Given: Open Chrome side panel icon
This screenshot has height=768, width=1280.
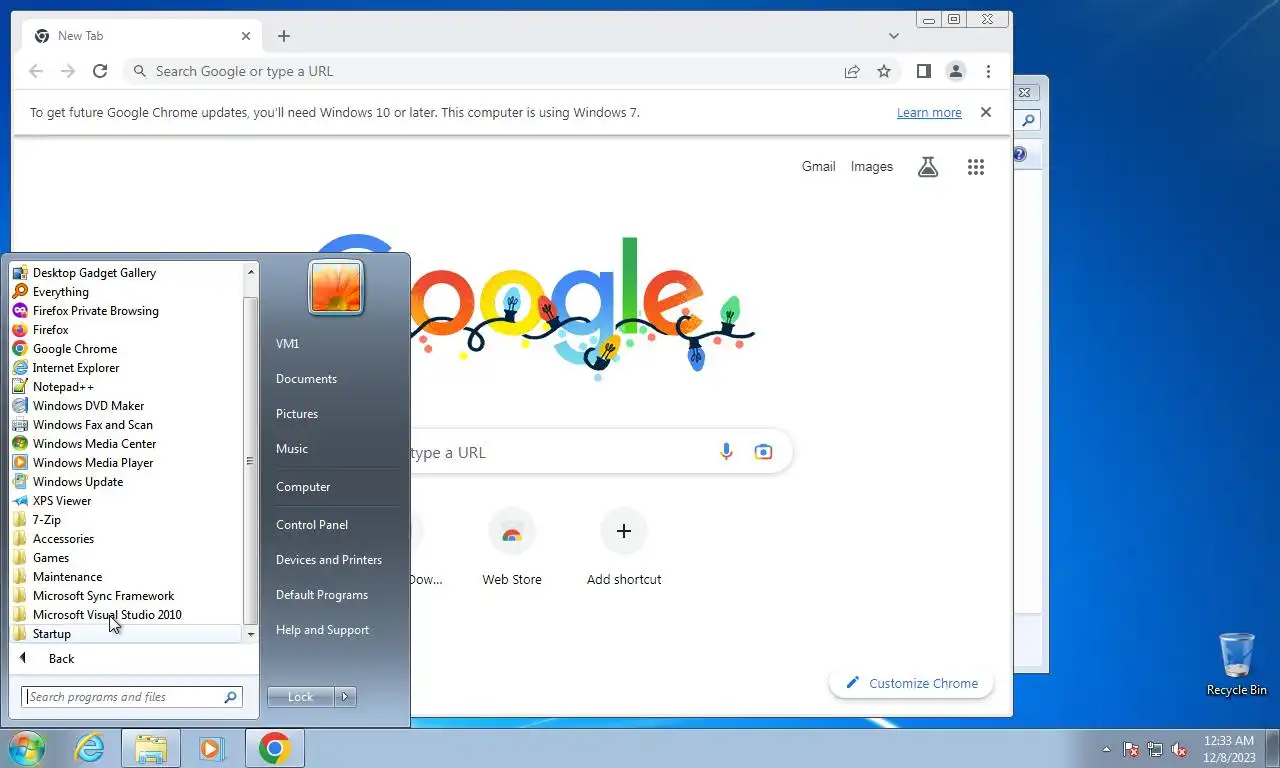Looking at the screenshot, I should pyautogui.click(x=924, y=71).
